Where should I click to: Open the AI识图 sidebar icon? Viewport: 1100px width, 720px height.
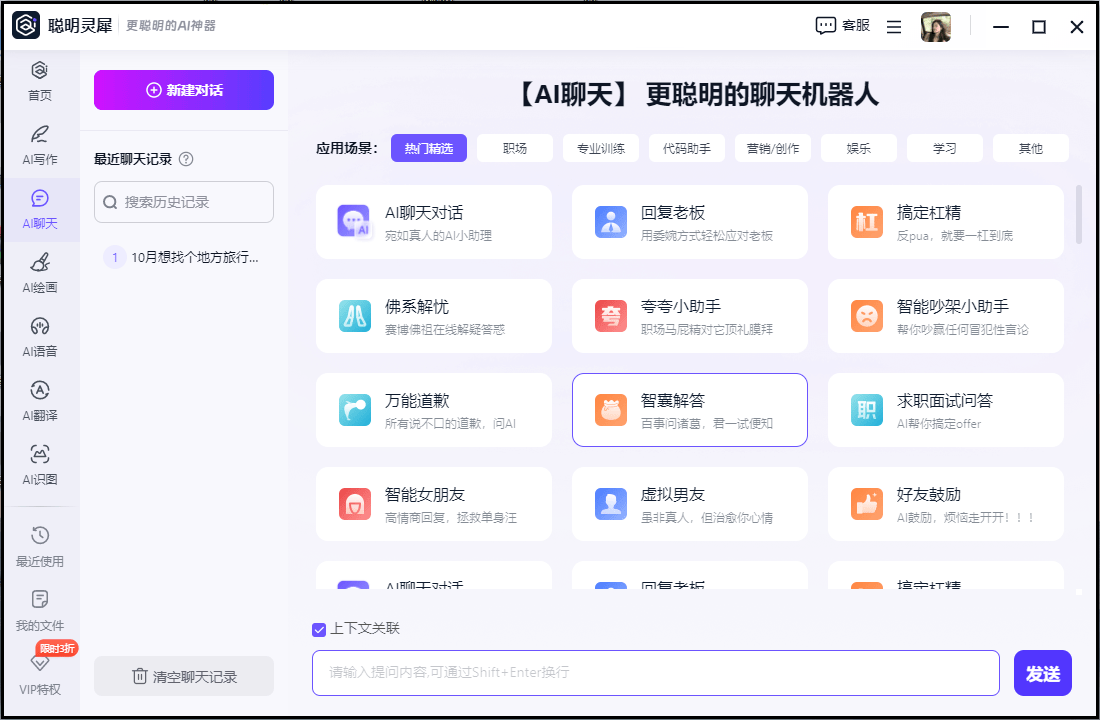(40, 455)
